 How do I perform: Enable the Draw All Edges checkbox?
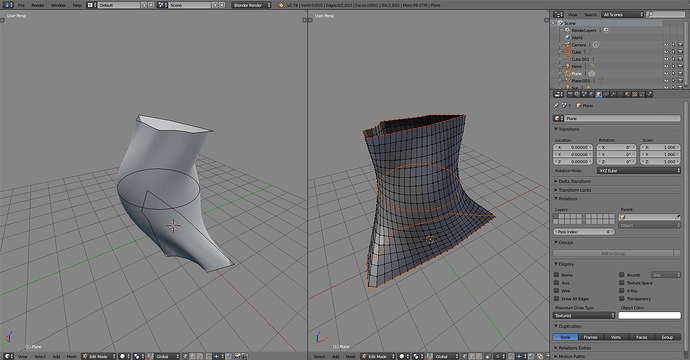pos(556,298)
